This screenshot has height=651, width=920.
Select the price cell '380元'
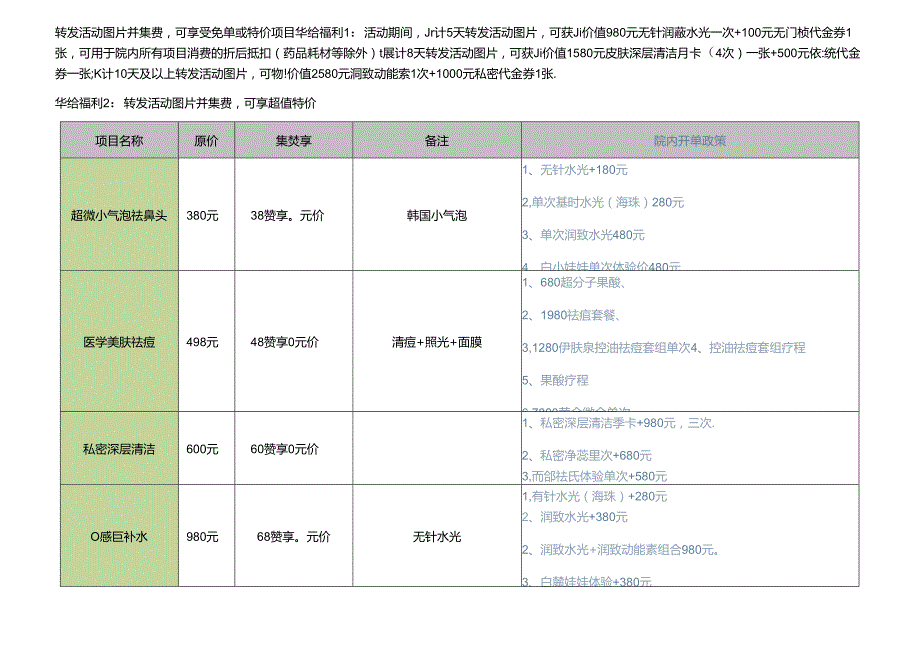[x=206, y=215]
